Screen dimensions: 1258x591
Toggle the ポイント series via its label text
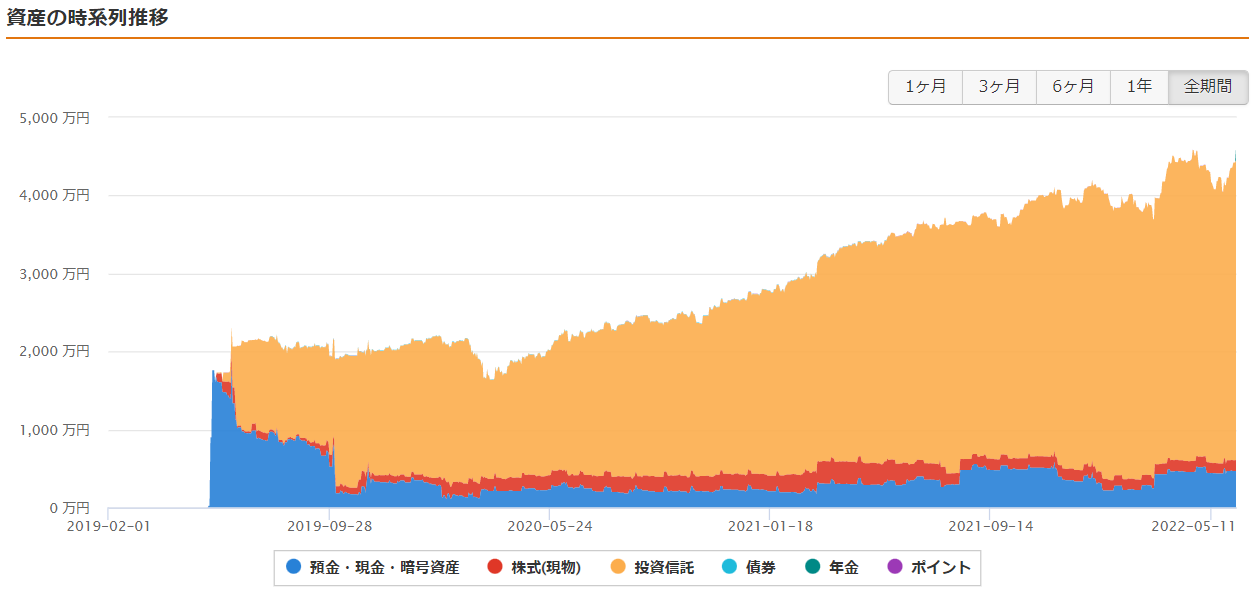pos(941,568)
